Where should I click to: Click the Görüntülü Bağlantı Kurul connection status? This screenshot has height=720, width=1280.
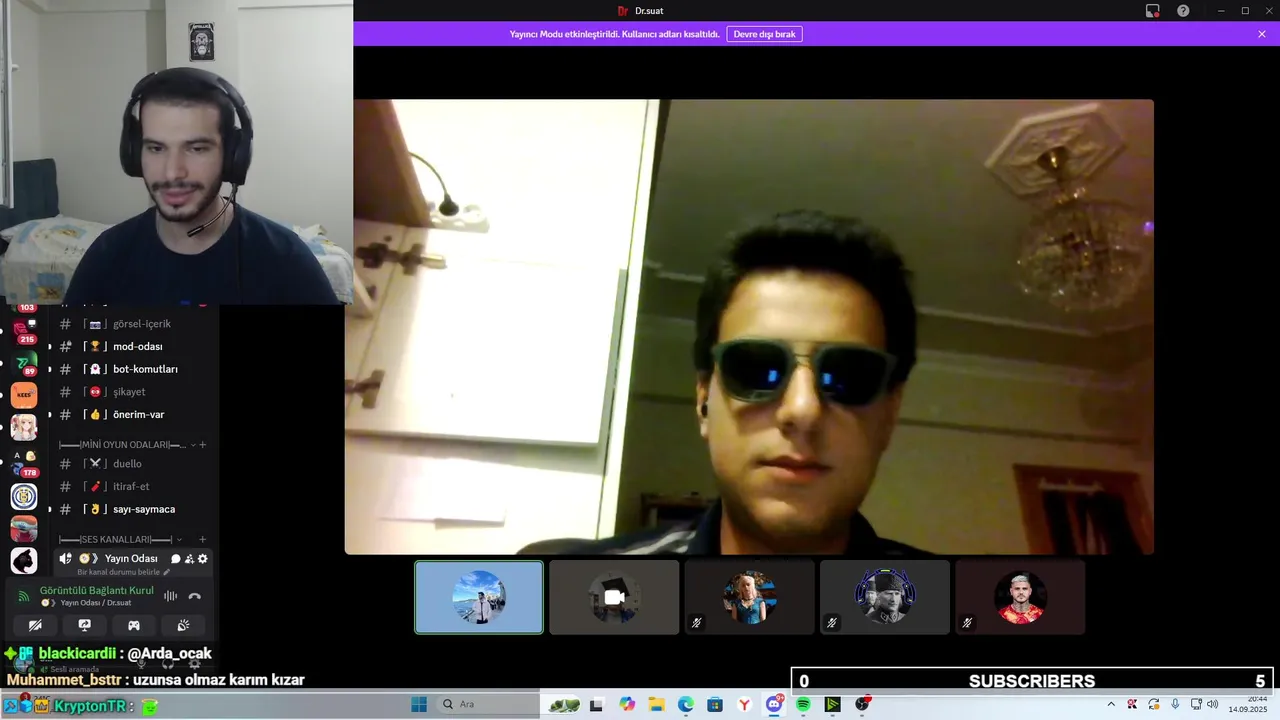[x=96, y=590]
